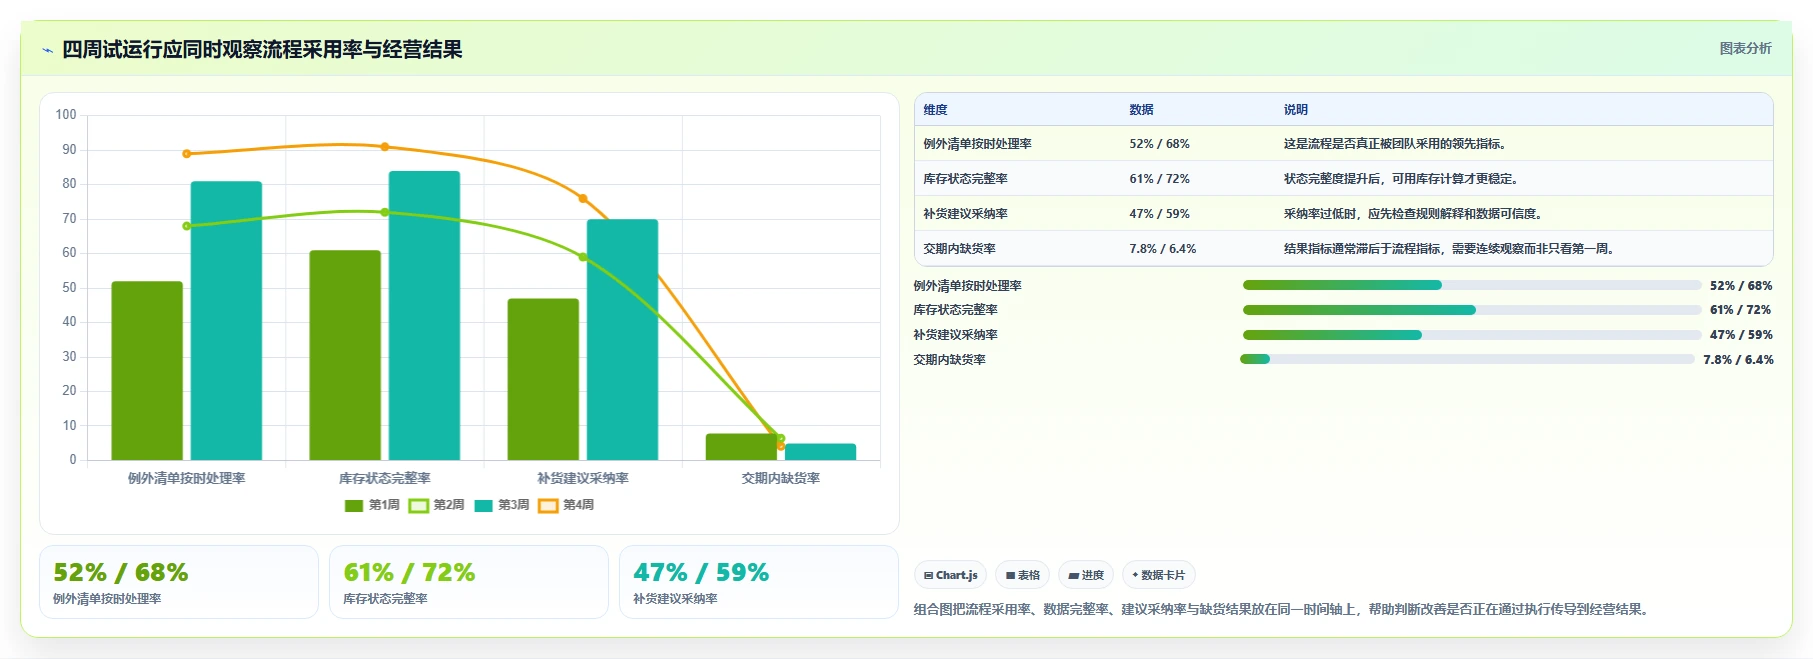Screen dimensions: 1813x659
Task: Click the 61% / 72% stat card
Action: coord(469,582)
